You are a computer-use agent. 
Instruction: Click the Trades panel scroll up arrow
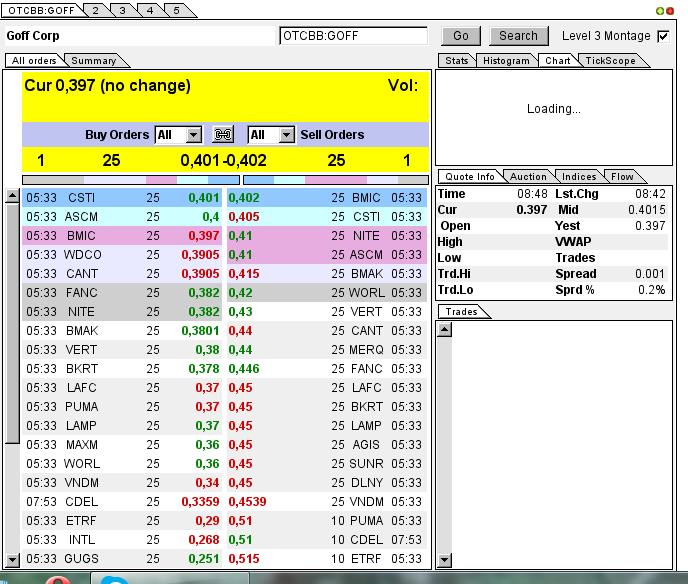click(444, 329)
